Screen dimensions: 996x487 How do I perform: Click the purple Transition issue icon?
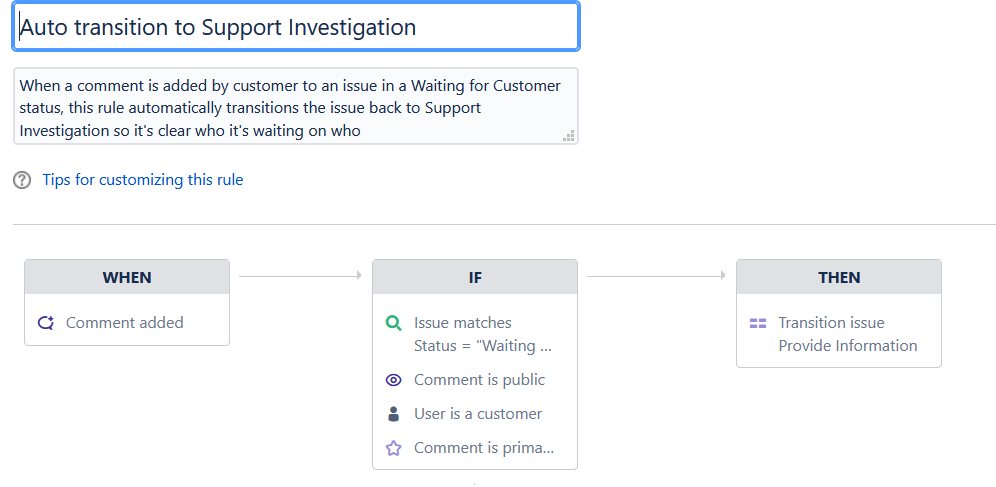pos(758,323)
